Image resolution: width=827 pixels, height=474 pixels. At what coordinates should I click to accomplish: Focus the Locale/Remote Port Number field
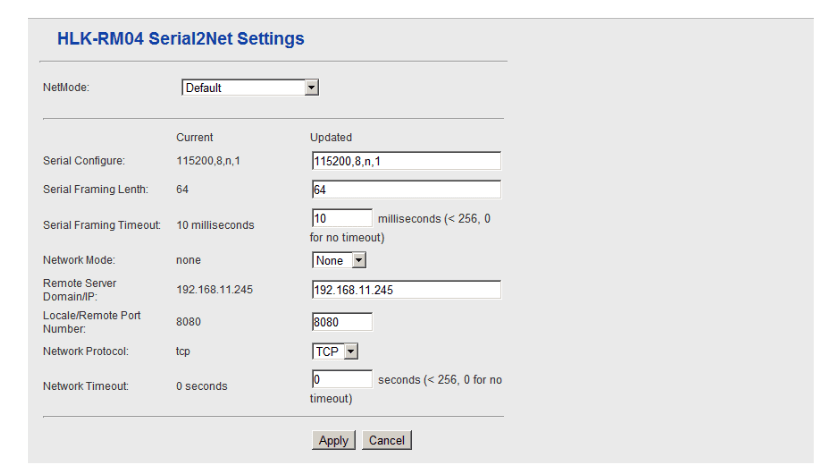[x=342, y=322]
